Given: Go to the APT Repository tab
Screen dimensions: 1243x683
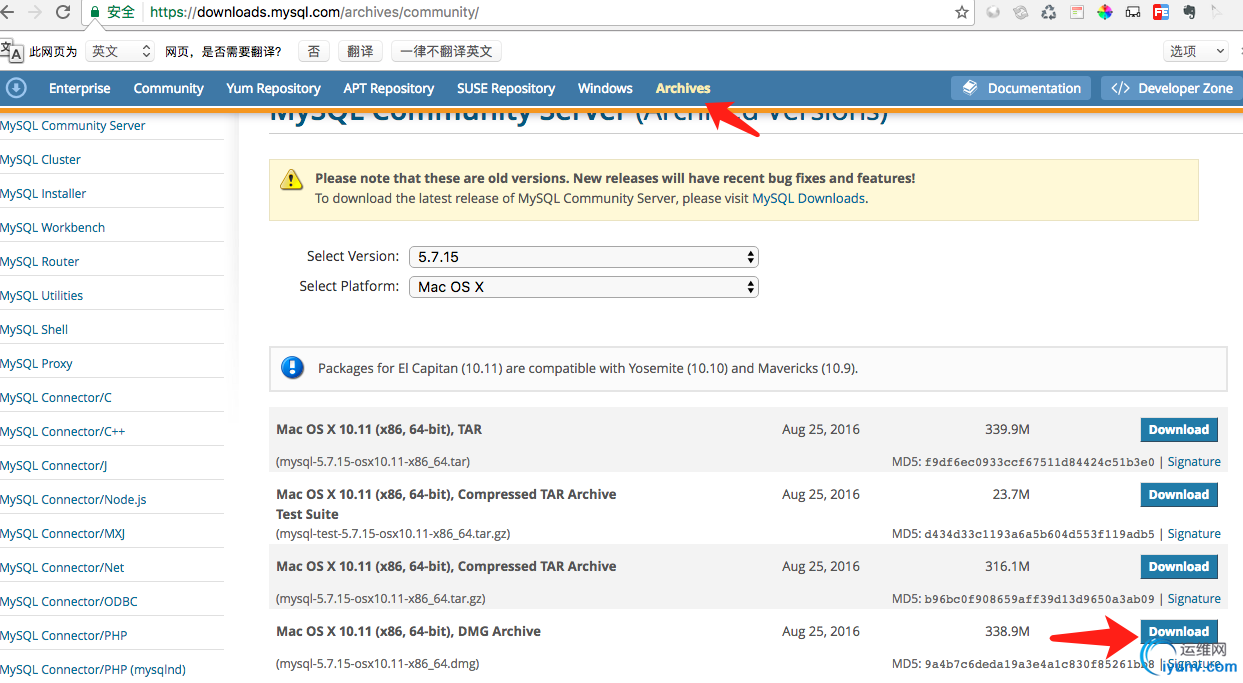Looking at the screenshot, I should [389, 88].
